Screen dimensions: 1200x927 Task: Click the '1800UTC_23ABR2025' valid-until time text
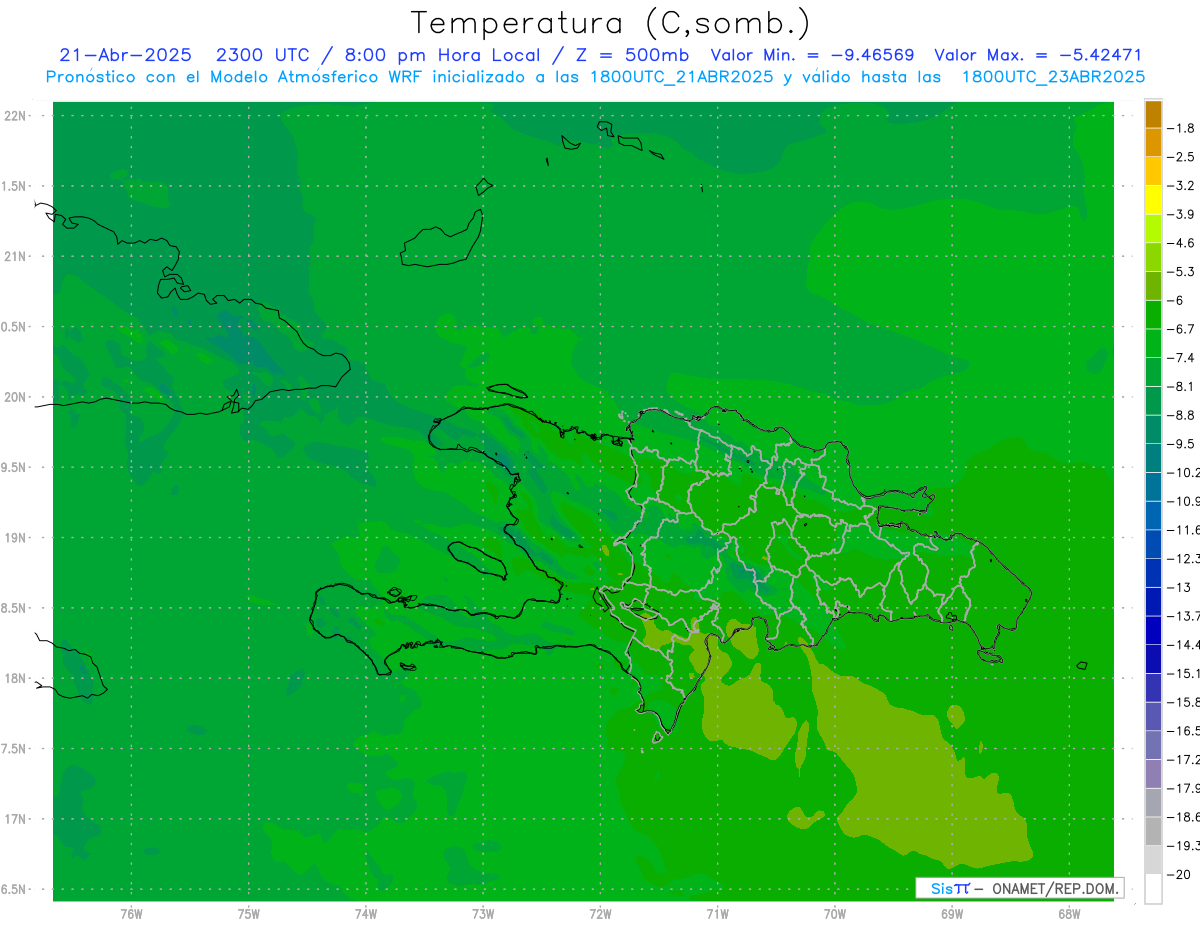coord(1053,76)
